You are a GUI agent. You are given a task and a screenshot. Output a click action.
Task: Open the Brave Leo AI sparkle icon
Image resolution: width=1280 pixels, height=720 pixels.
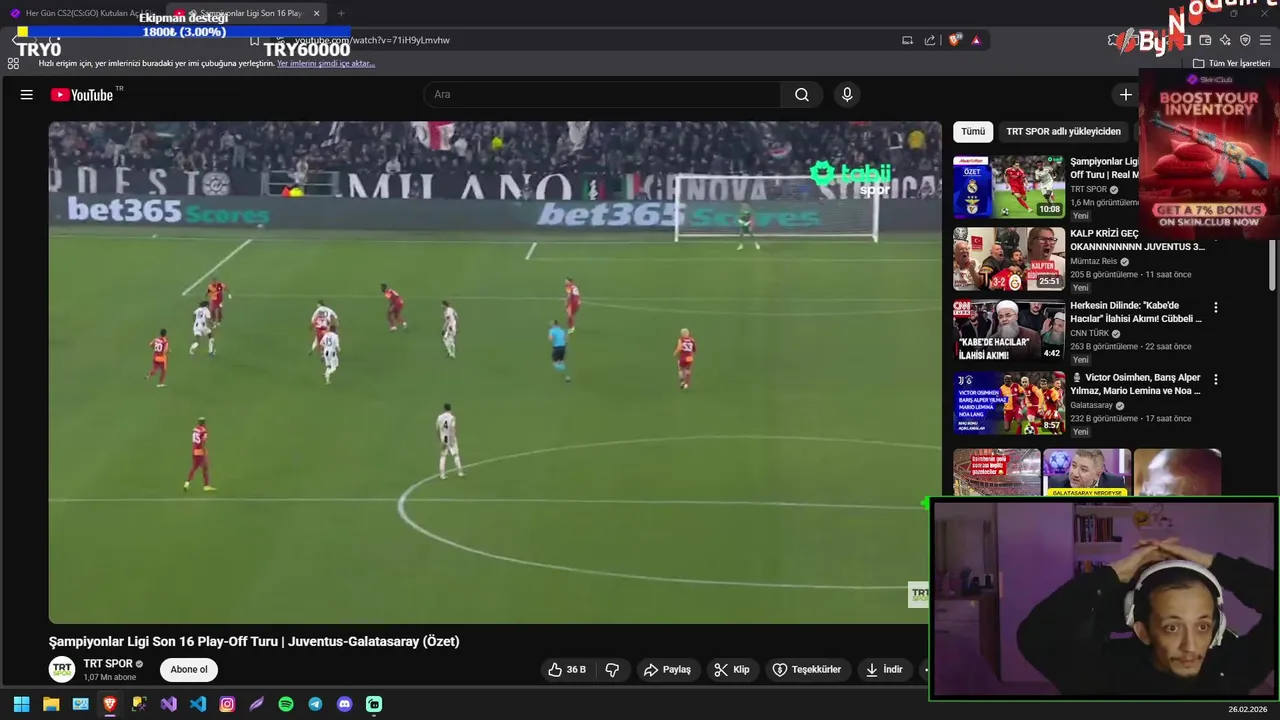pos(1225,40)
